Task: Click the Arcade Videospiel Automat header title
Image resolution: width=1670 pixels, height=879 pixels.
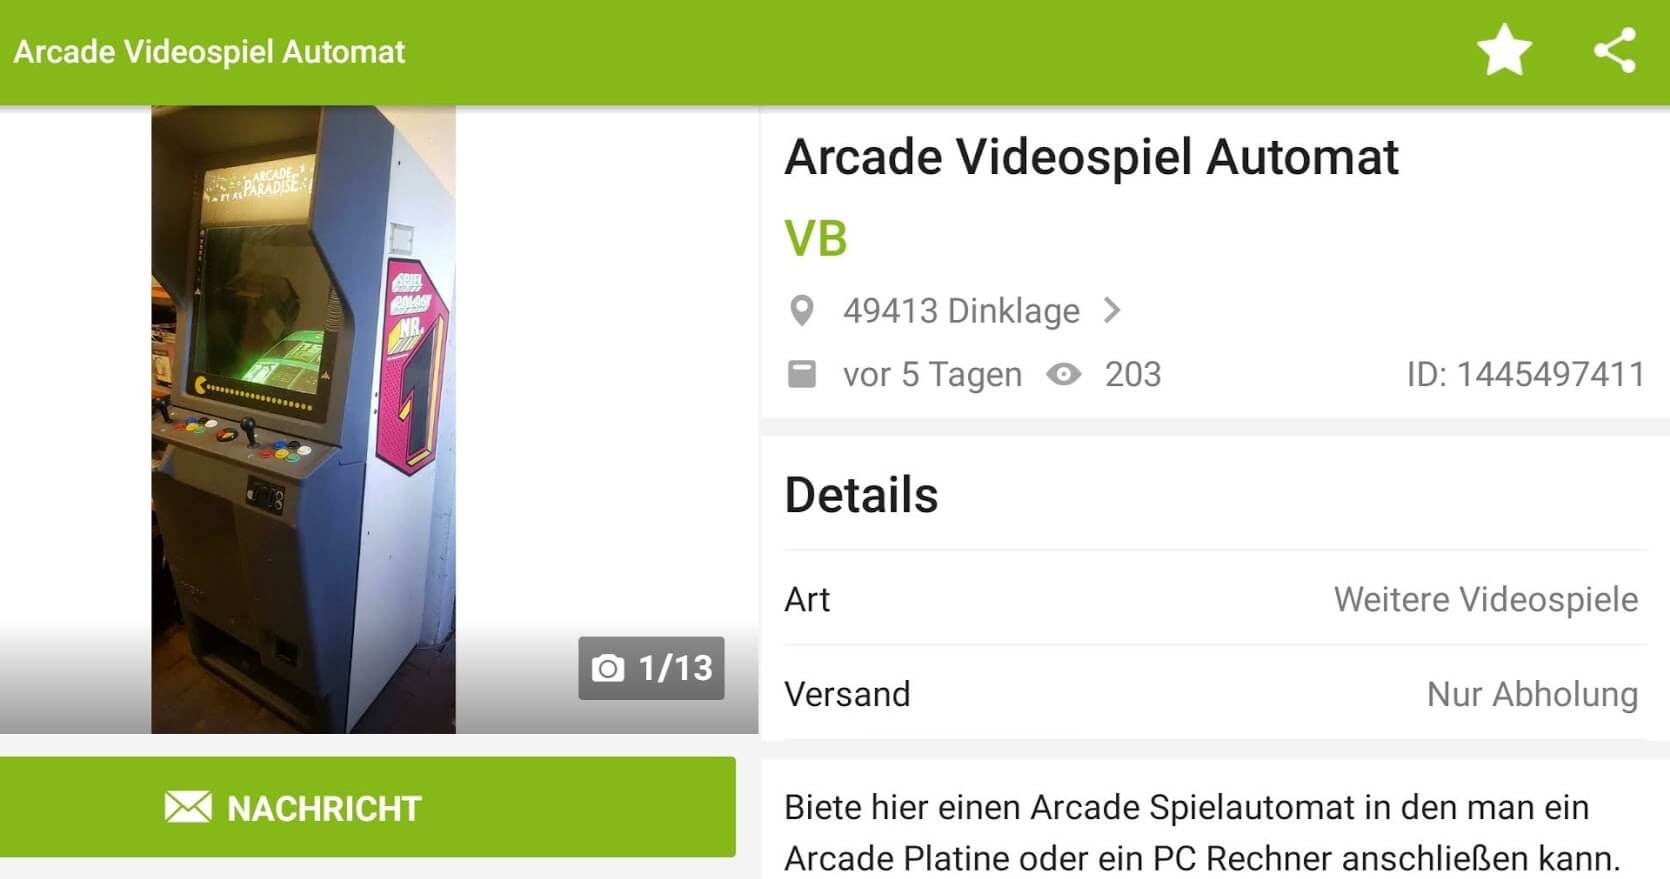Action: [209, 52]
